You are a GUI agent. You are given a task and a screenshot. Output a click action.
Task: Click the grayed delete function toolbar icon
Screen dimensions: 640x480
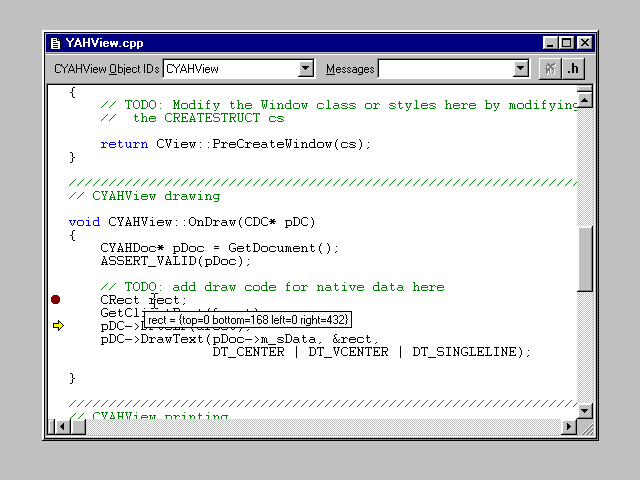[549, 69]
